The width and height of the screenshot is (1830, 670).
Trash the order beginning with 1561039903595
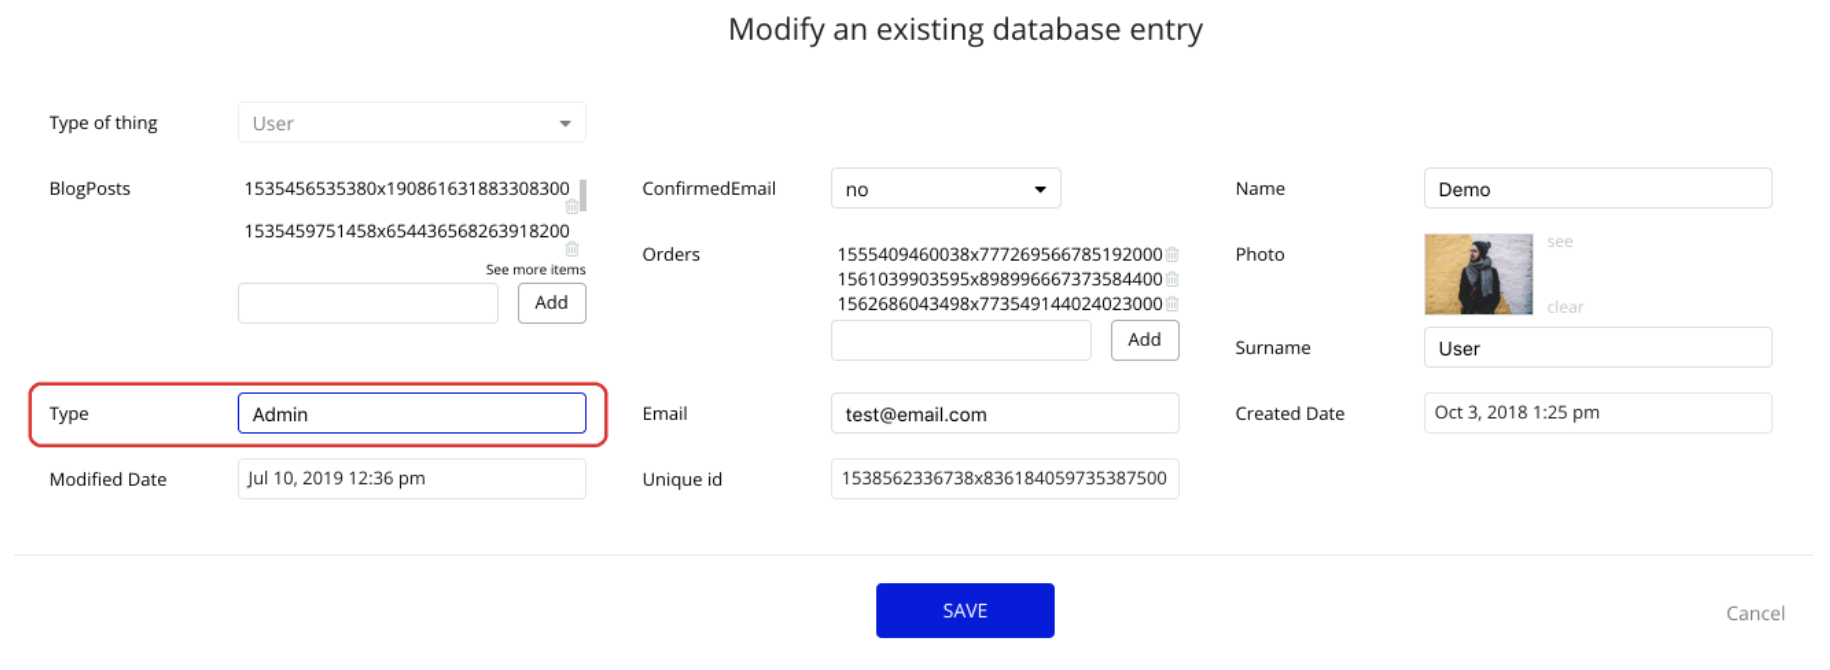[1172, 279]
